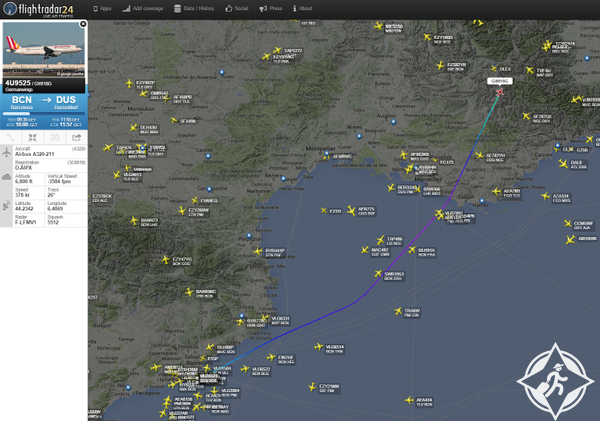Select the EWWEQ aircraft icon

[195, 200]
